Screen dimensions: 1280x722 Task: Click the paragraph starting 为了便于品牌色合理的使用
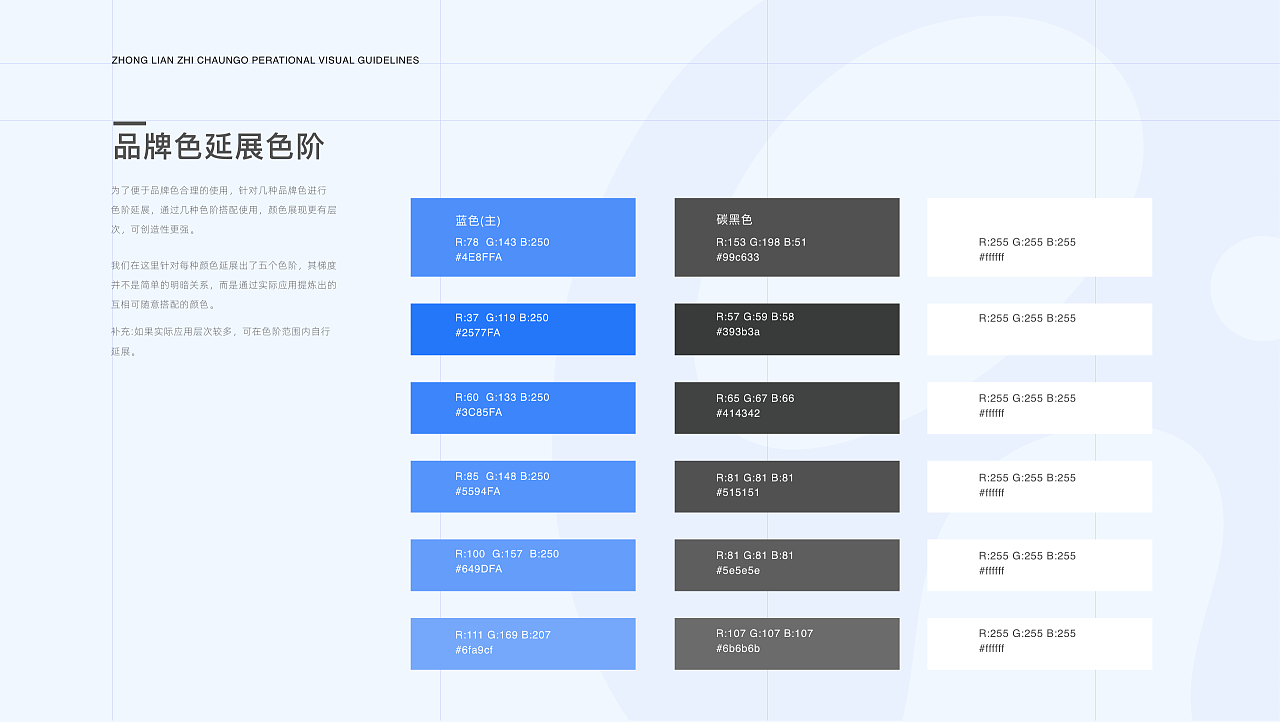click(x=224, y=209)
